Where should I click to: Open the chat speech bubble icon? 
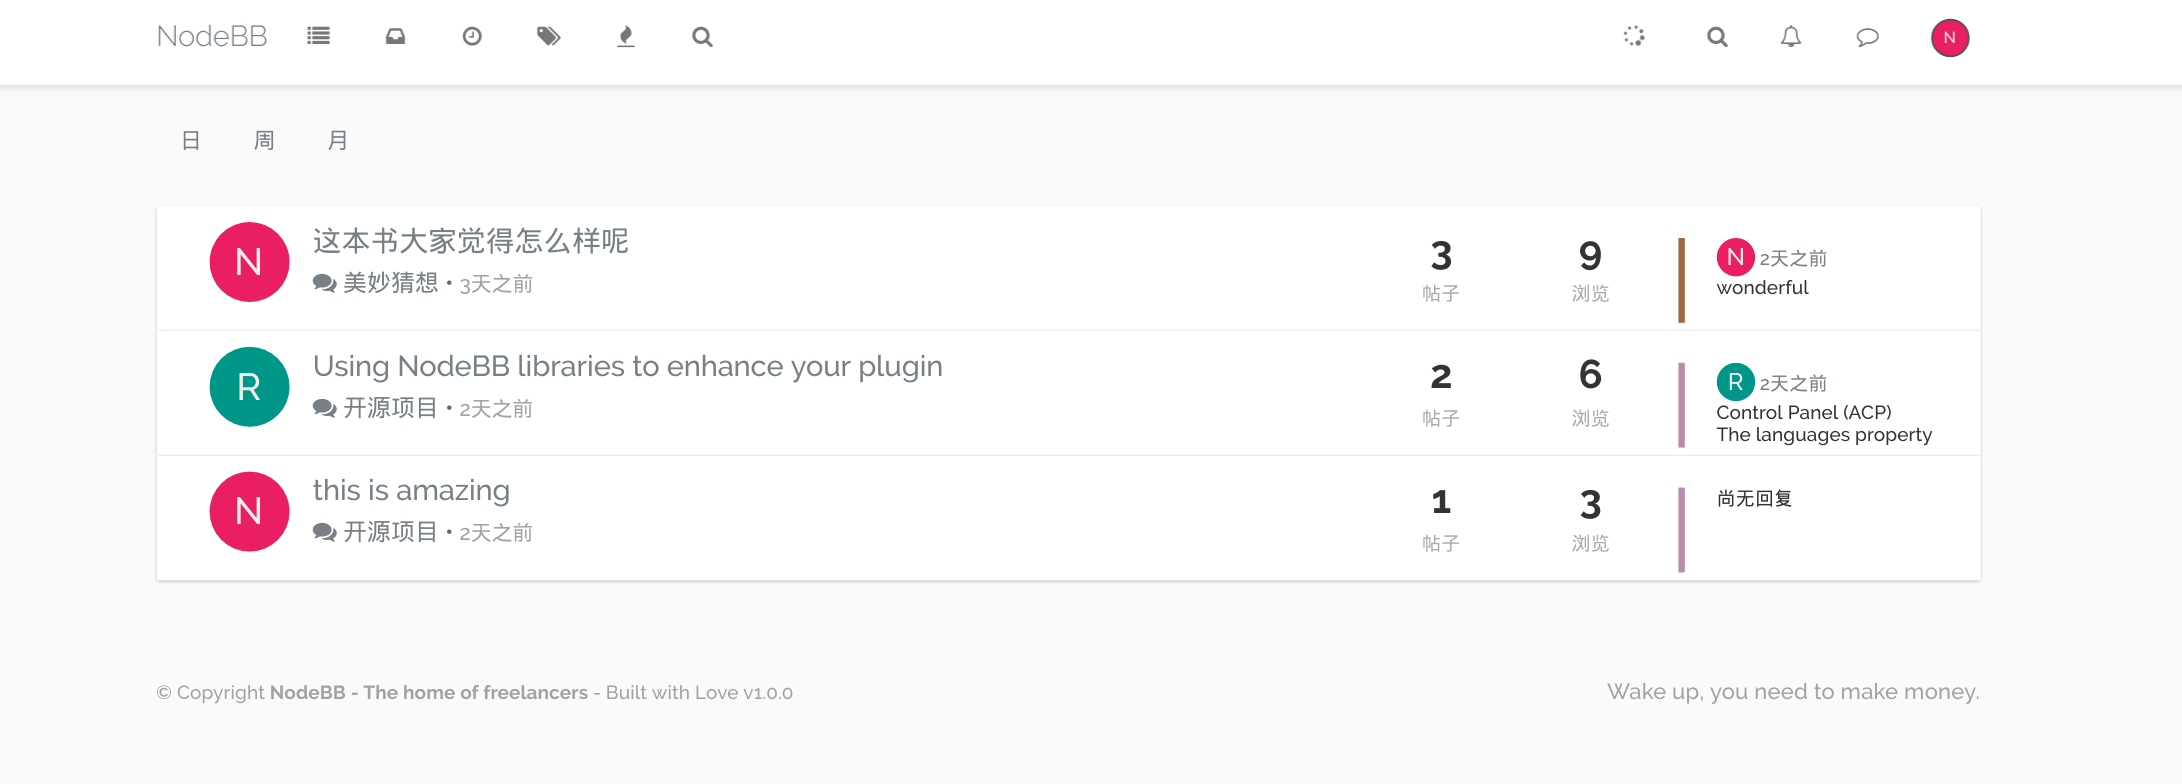tap(1867, 37)
